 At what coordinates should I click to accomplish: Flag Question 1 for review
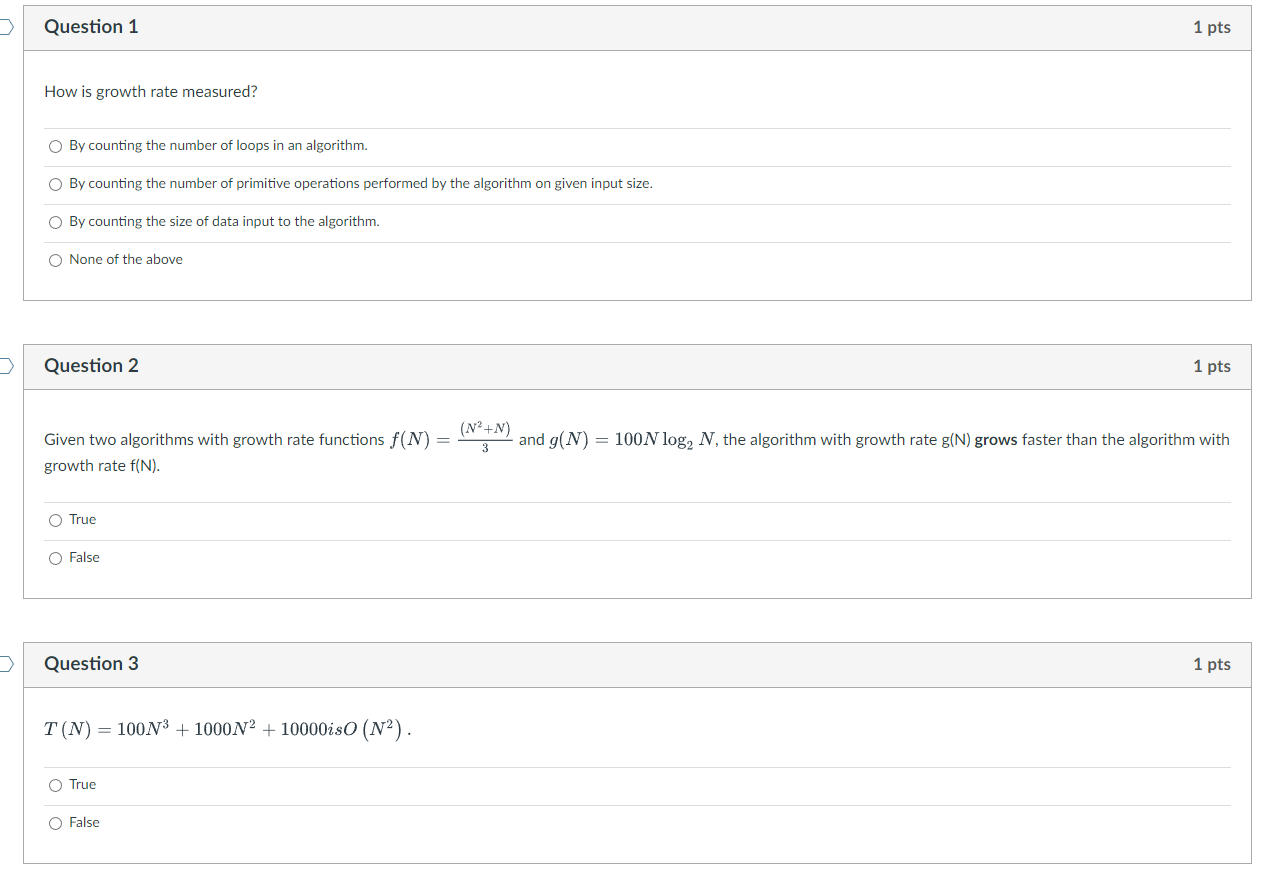click(4, 27)
